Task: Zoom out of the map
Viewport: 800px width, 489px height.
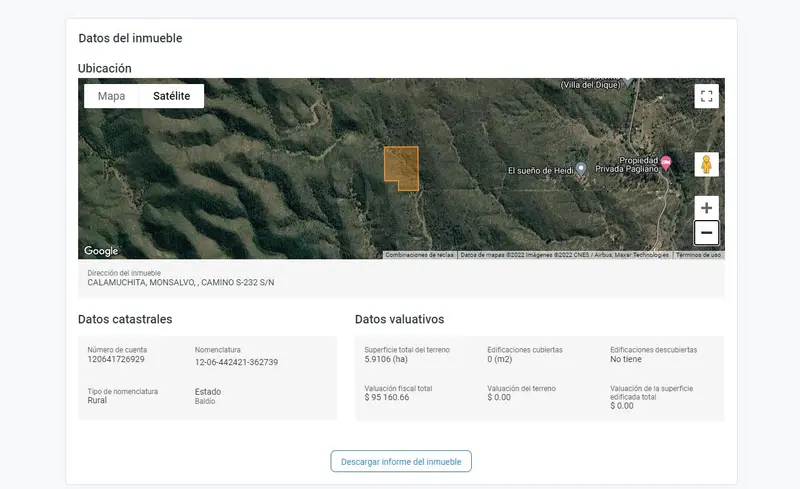Action: coord(706,233)
